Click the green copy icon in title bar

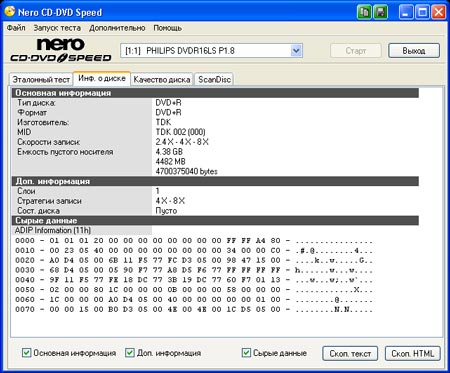point(364,12)
